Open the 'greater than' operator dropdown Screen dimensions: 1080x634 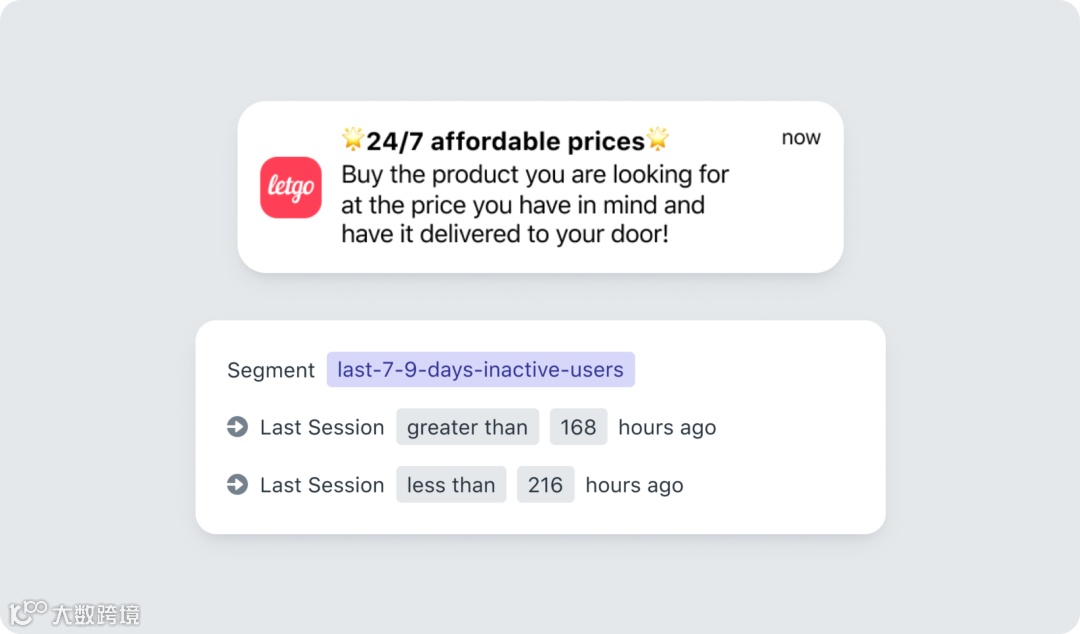467,427
